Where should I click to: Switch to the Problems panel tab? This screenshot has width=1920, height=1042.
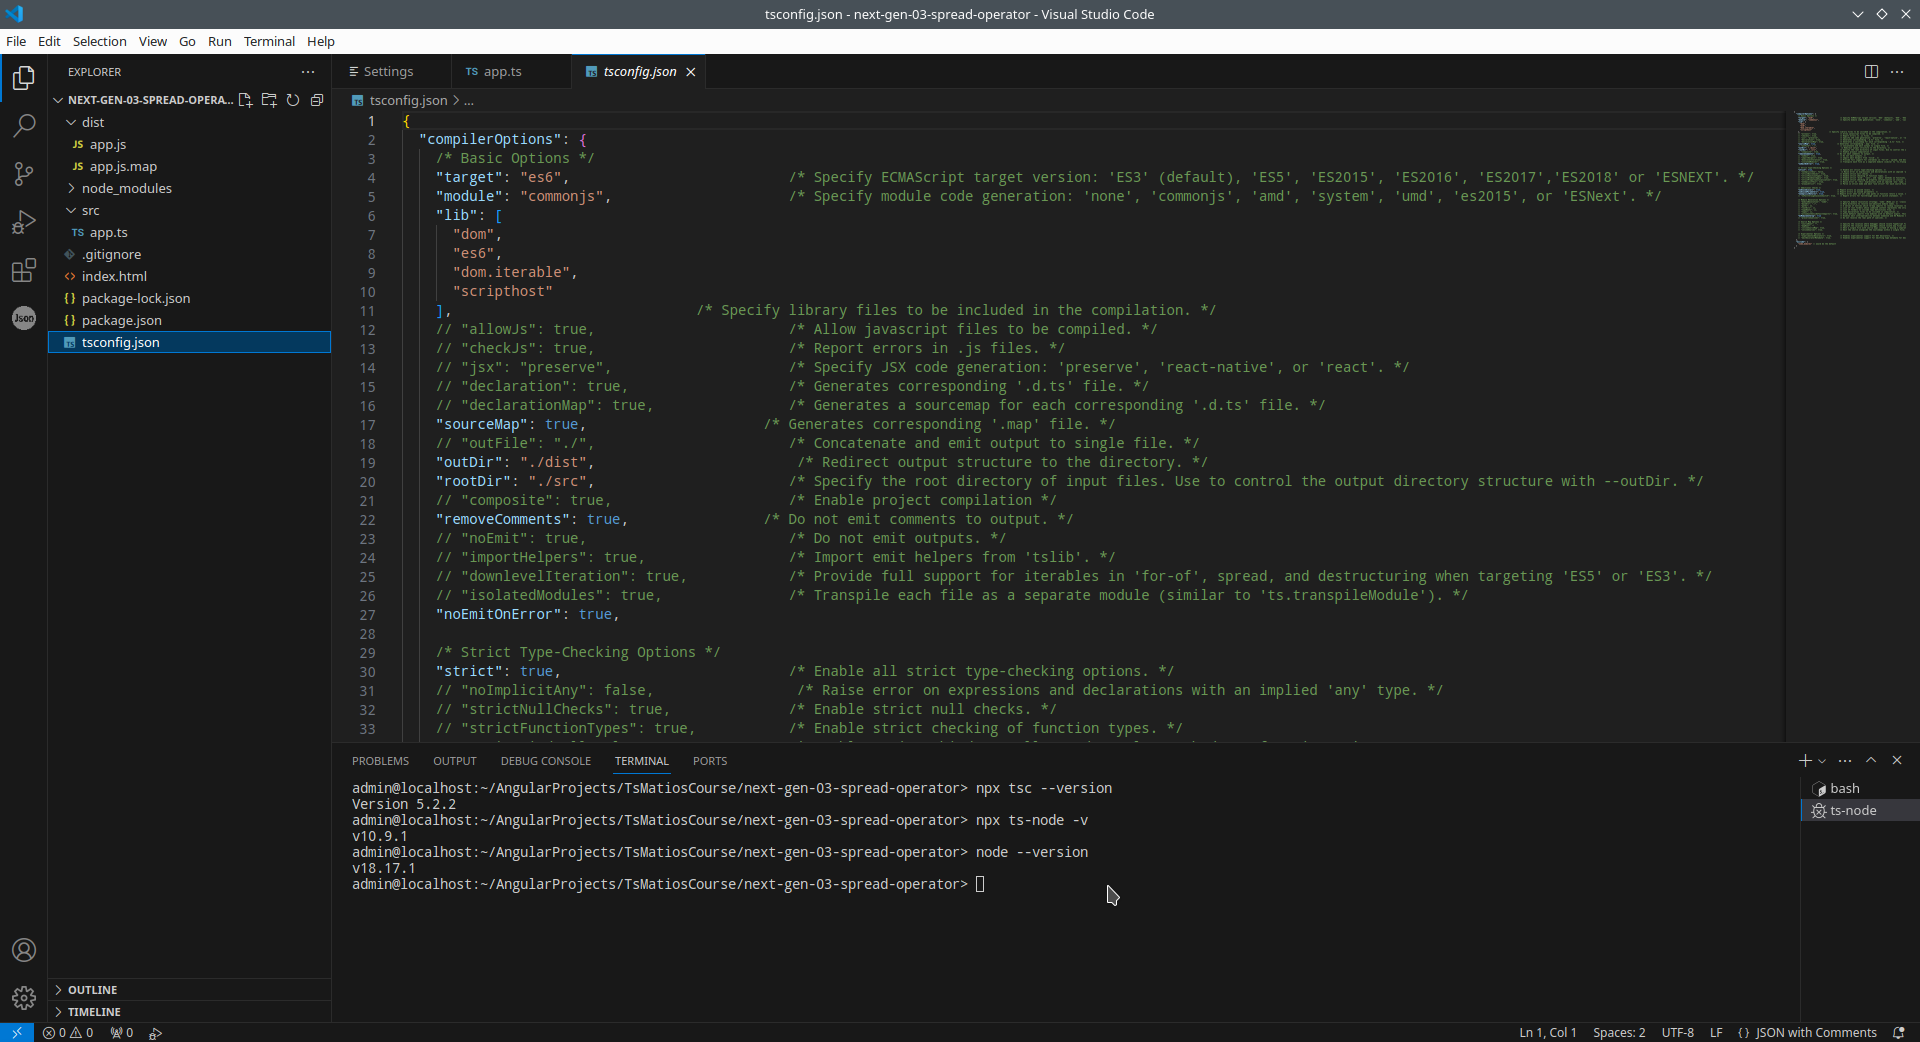(380, 761)
